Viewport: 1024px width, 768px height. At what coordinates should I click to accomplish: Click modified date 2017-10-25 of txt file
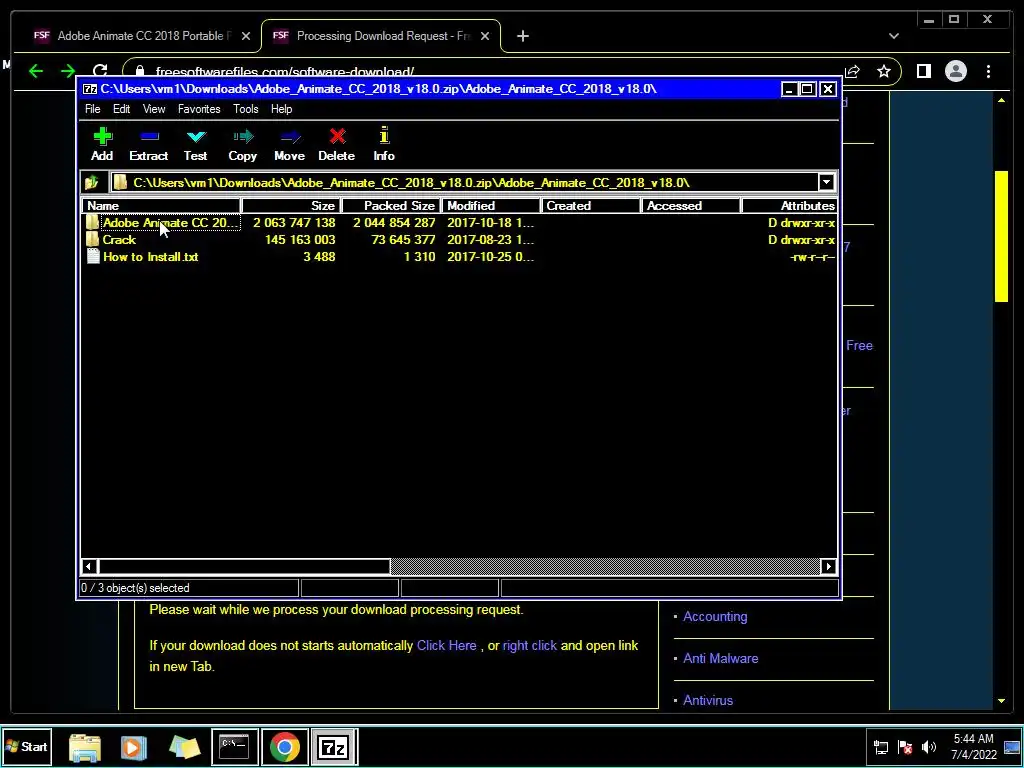(490, 257)
